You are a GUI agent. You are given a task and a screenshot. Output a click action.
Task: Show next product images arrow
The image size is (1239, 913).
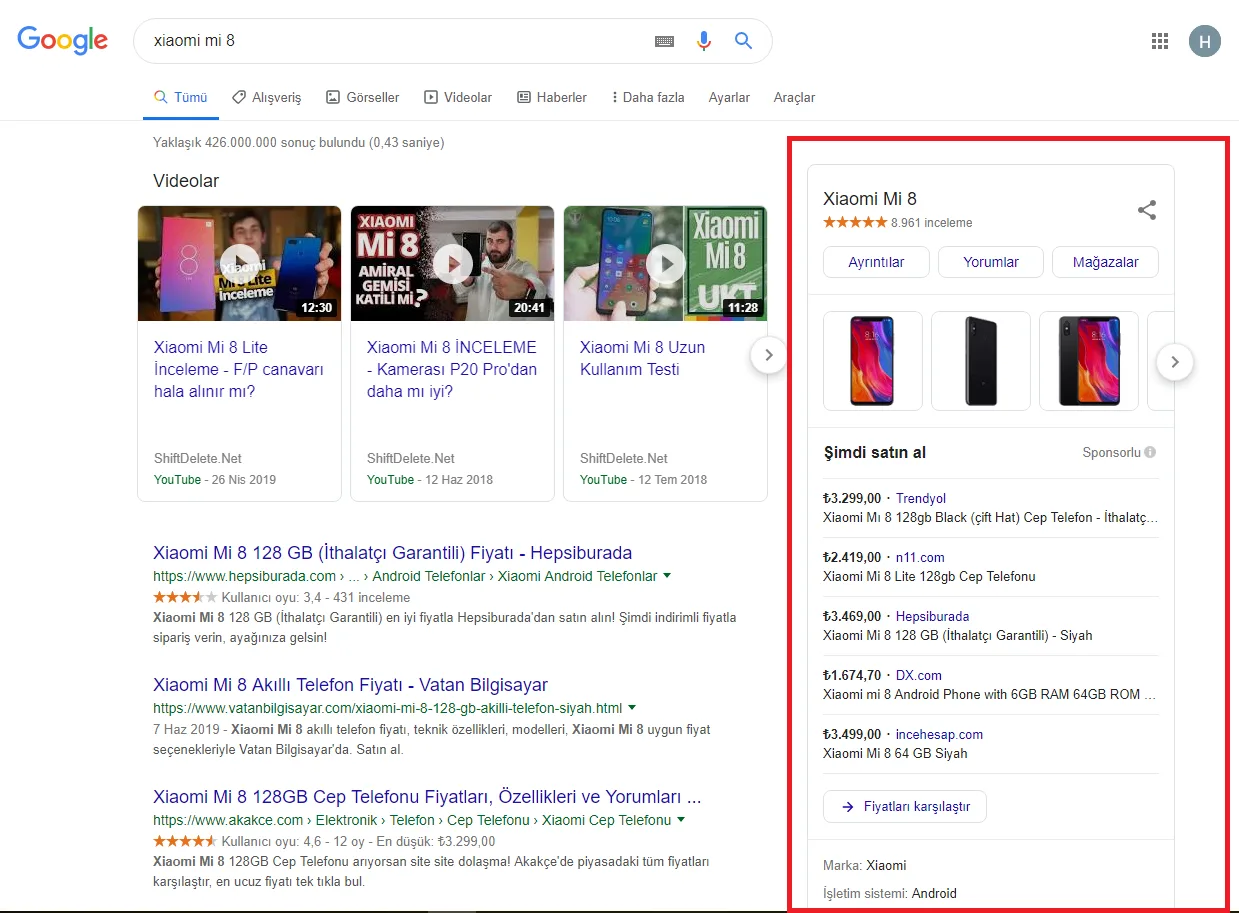pos(1175,361)
